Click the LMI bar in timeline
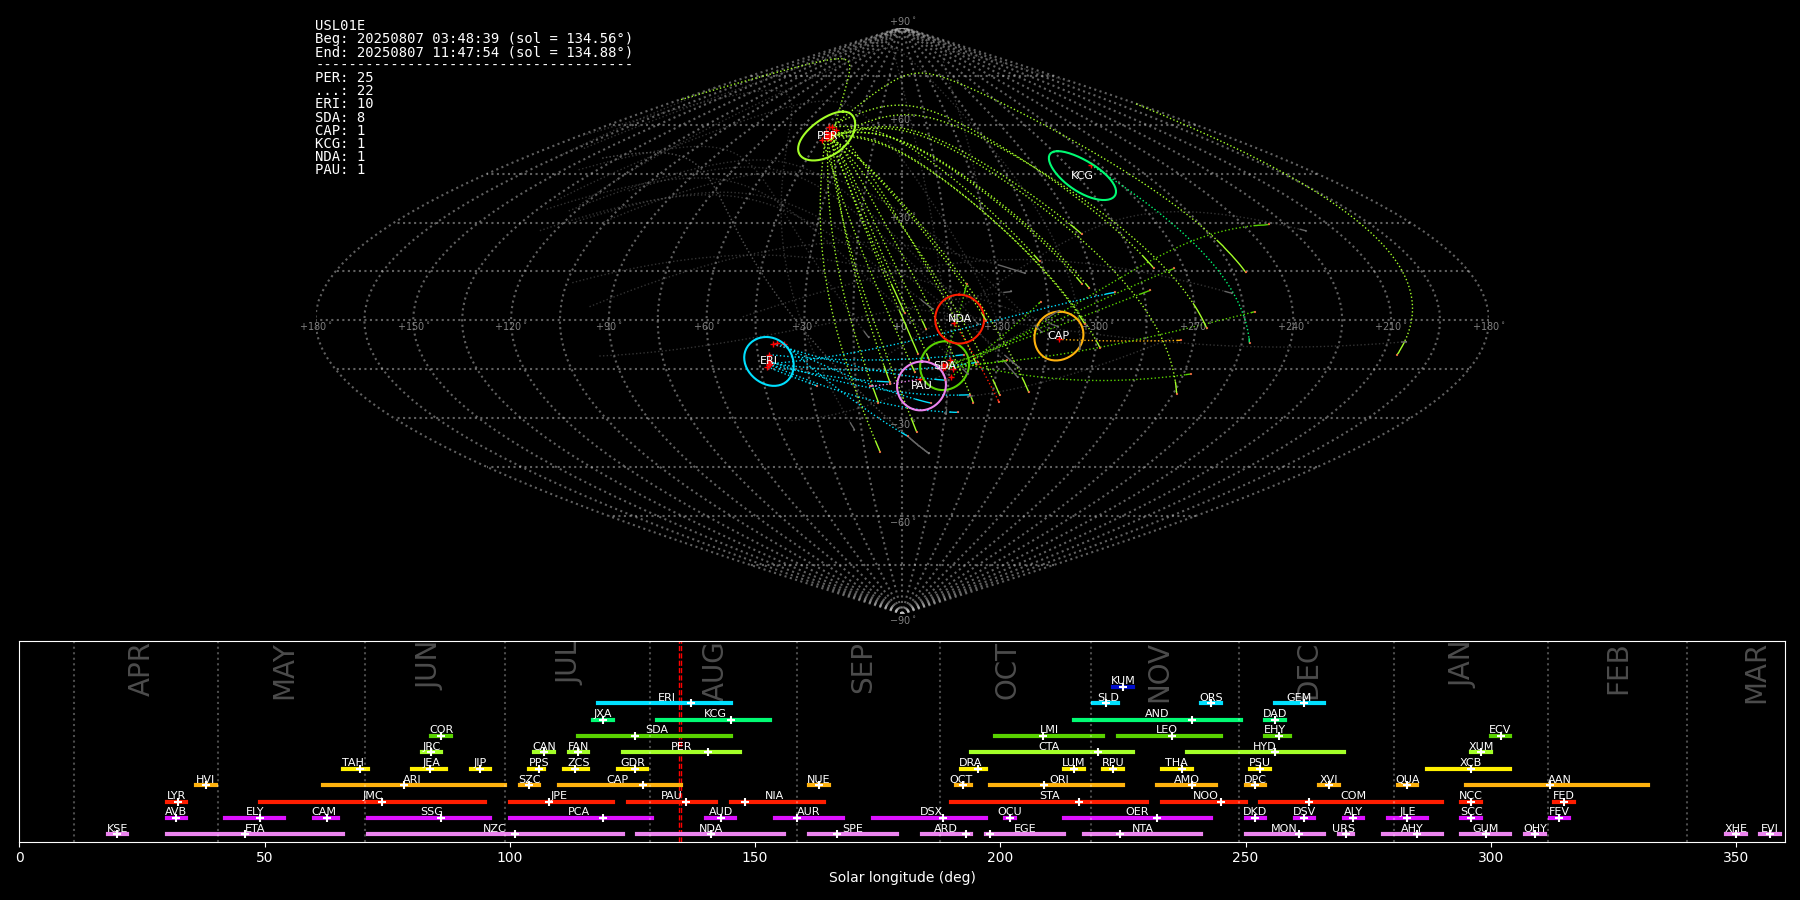 pos(1049,736)
